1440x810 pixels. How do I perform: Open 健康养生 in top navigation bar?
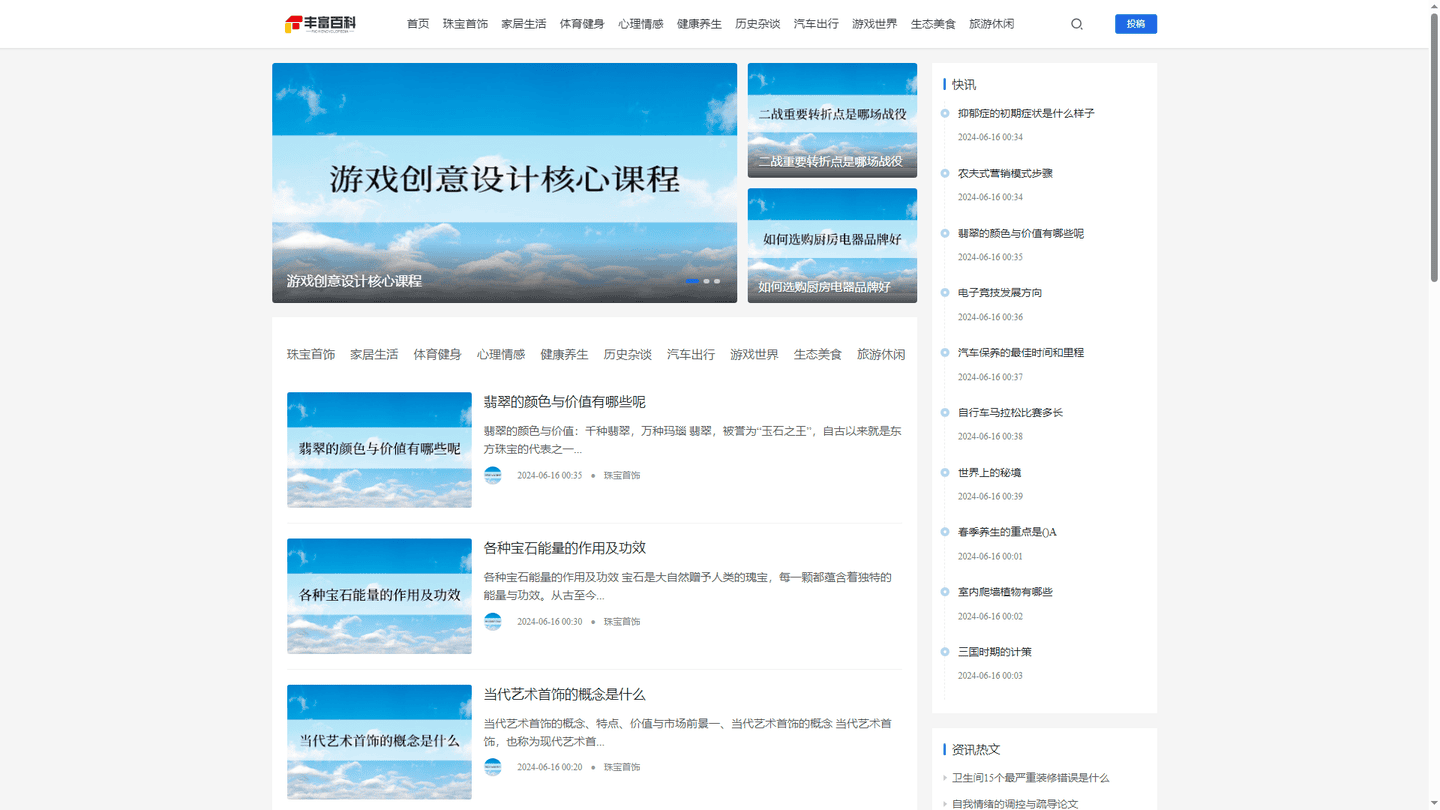coord(699,24)
